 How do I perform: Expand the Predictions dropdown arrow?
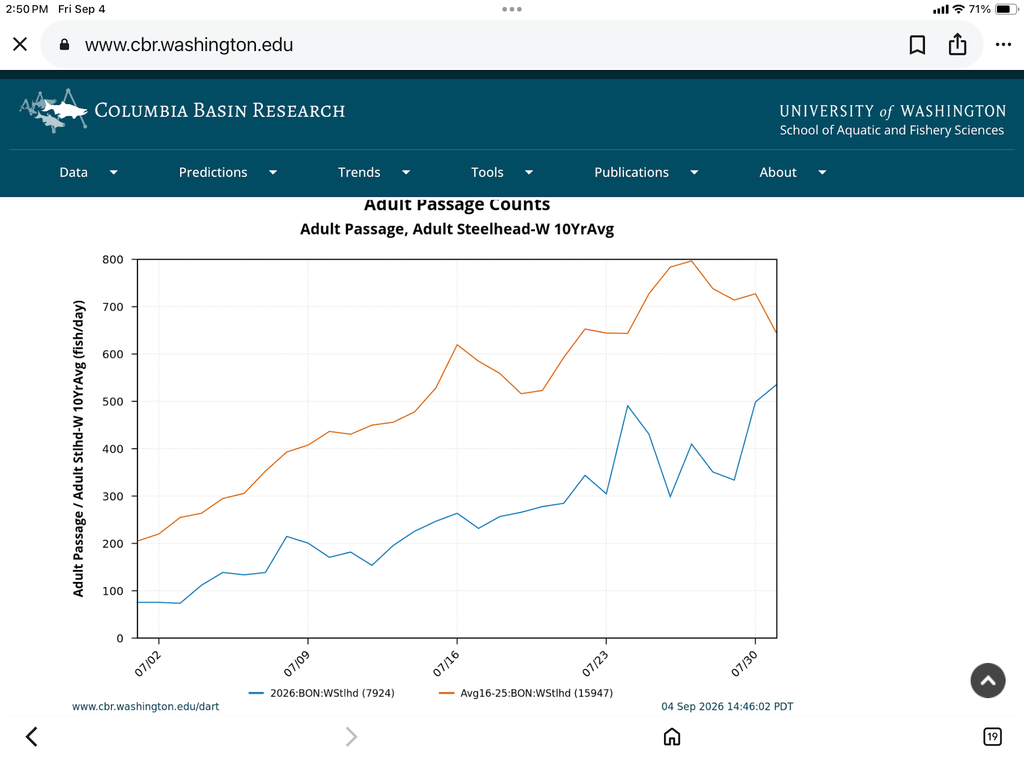pos(273,172)
